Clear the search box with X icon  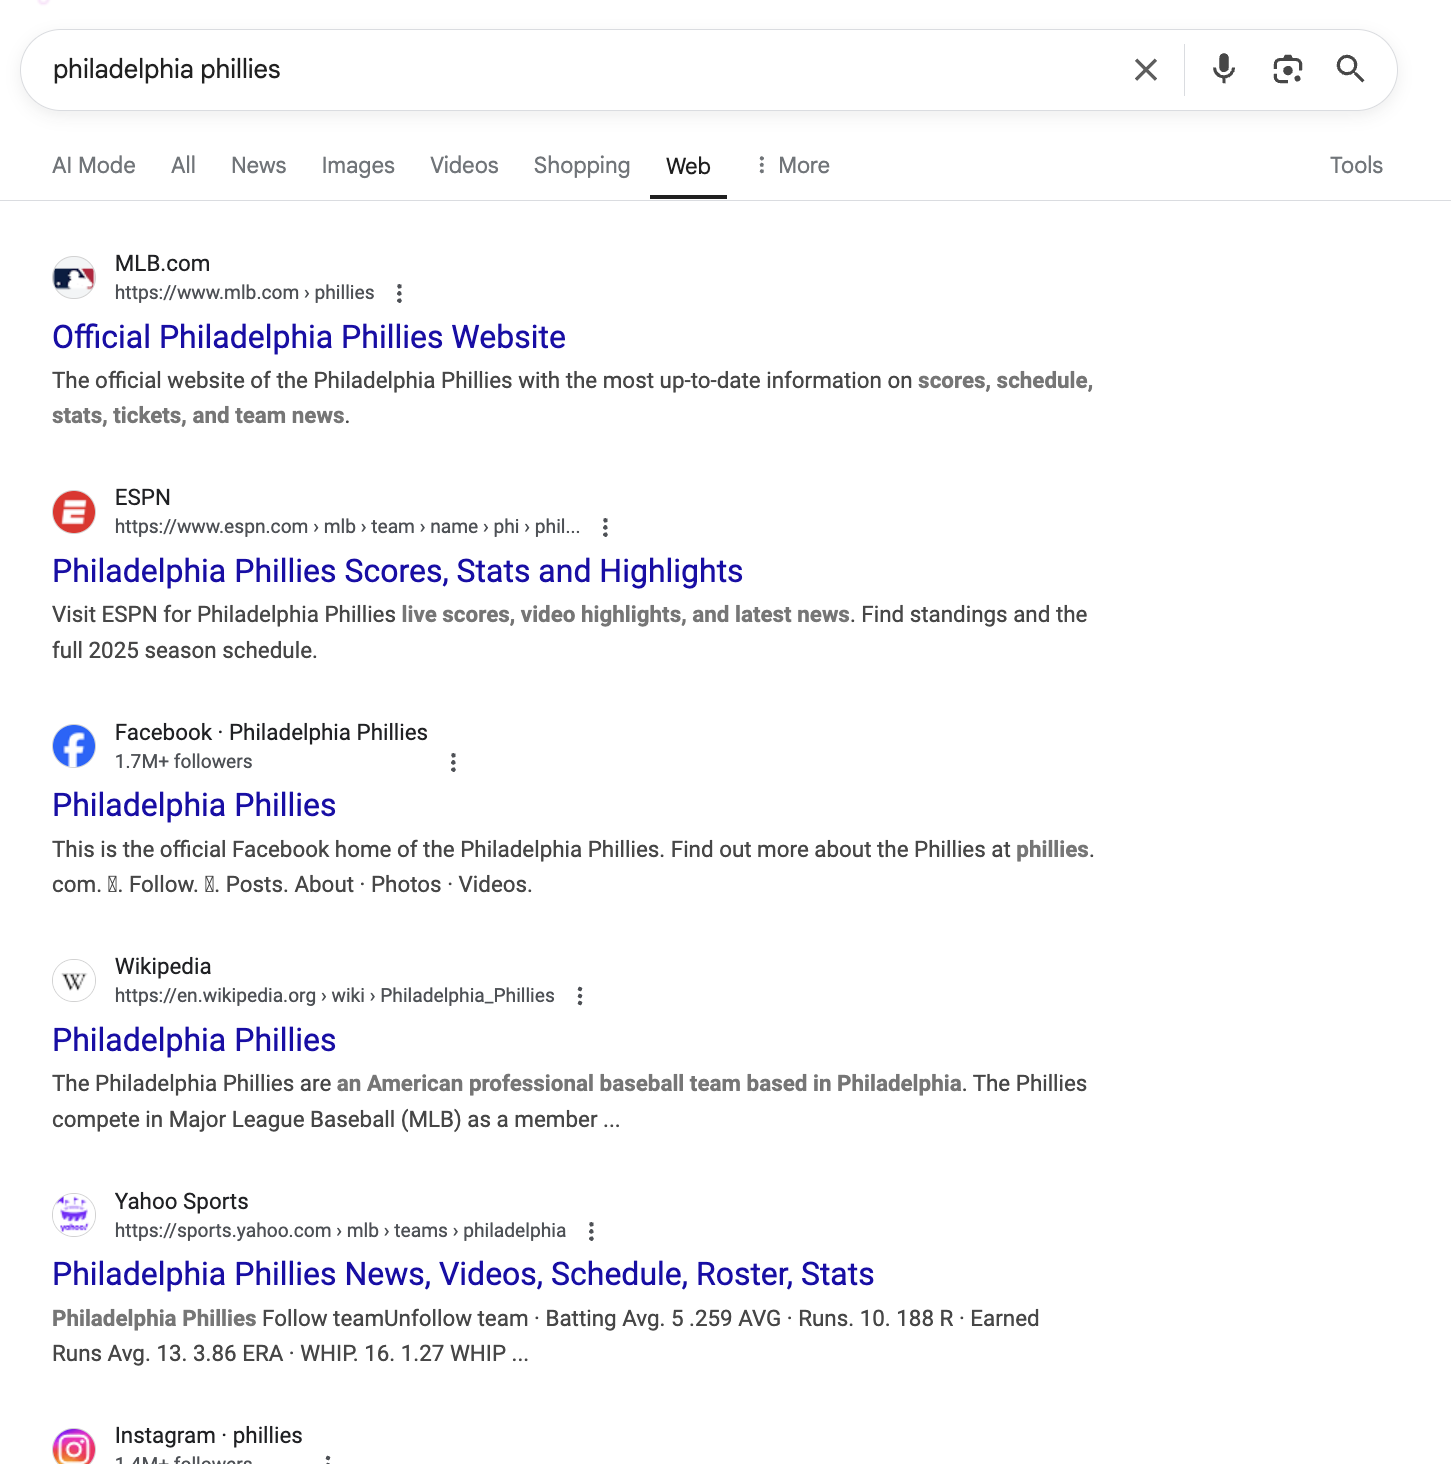pyautogui.click(x=1146, y=69)
